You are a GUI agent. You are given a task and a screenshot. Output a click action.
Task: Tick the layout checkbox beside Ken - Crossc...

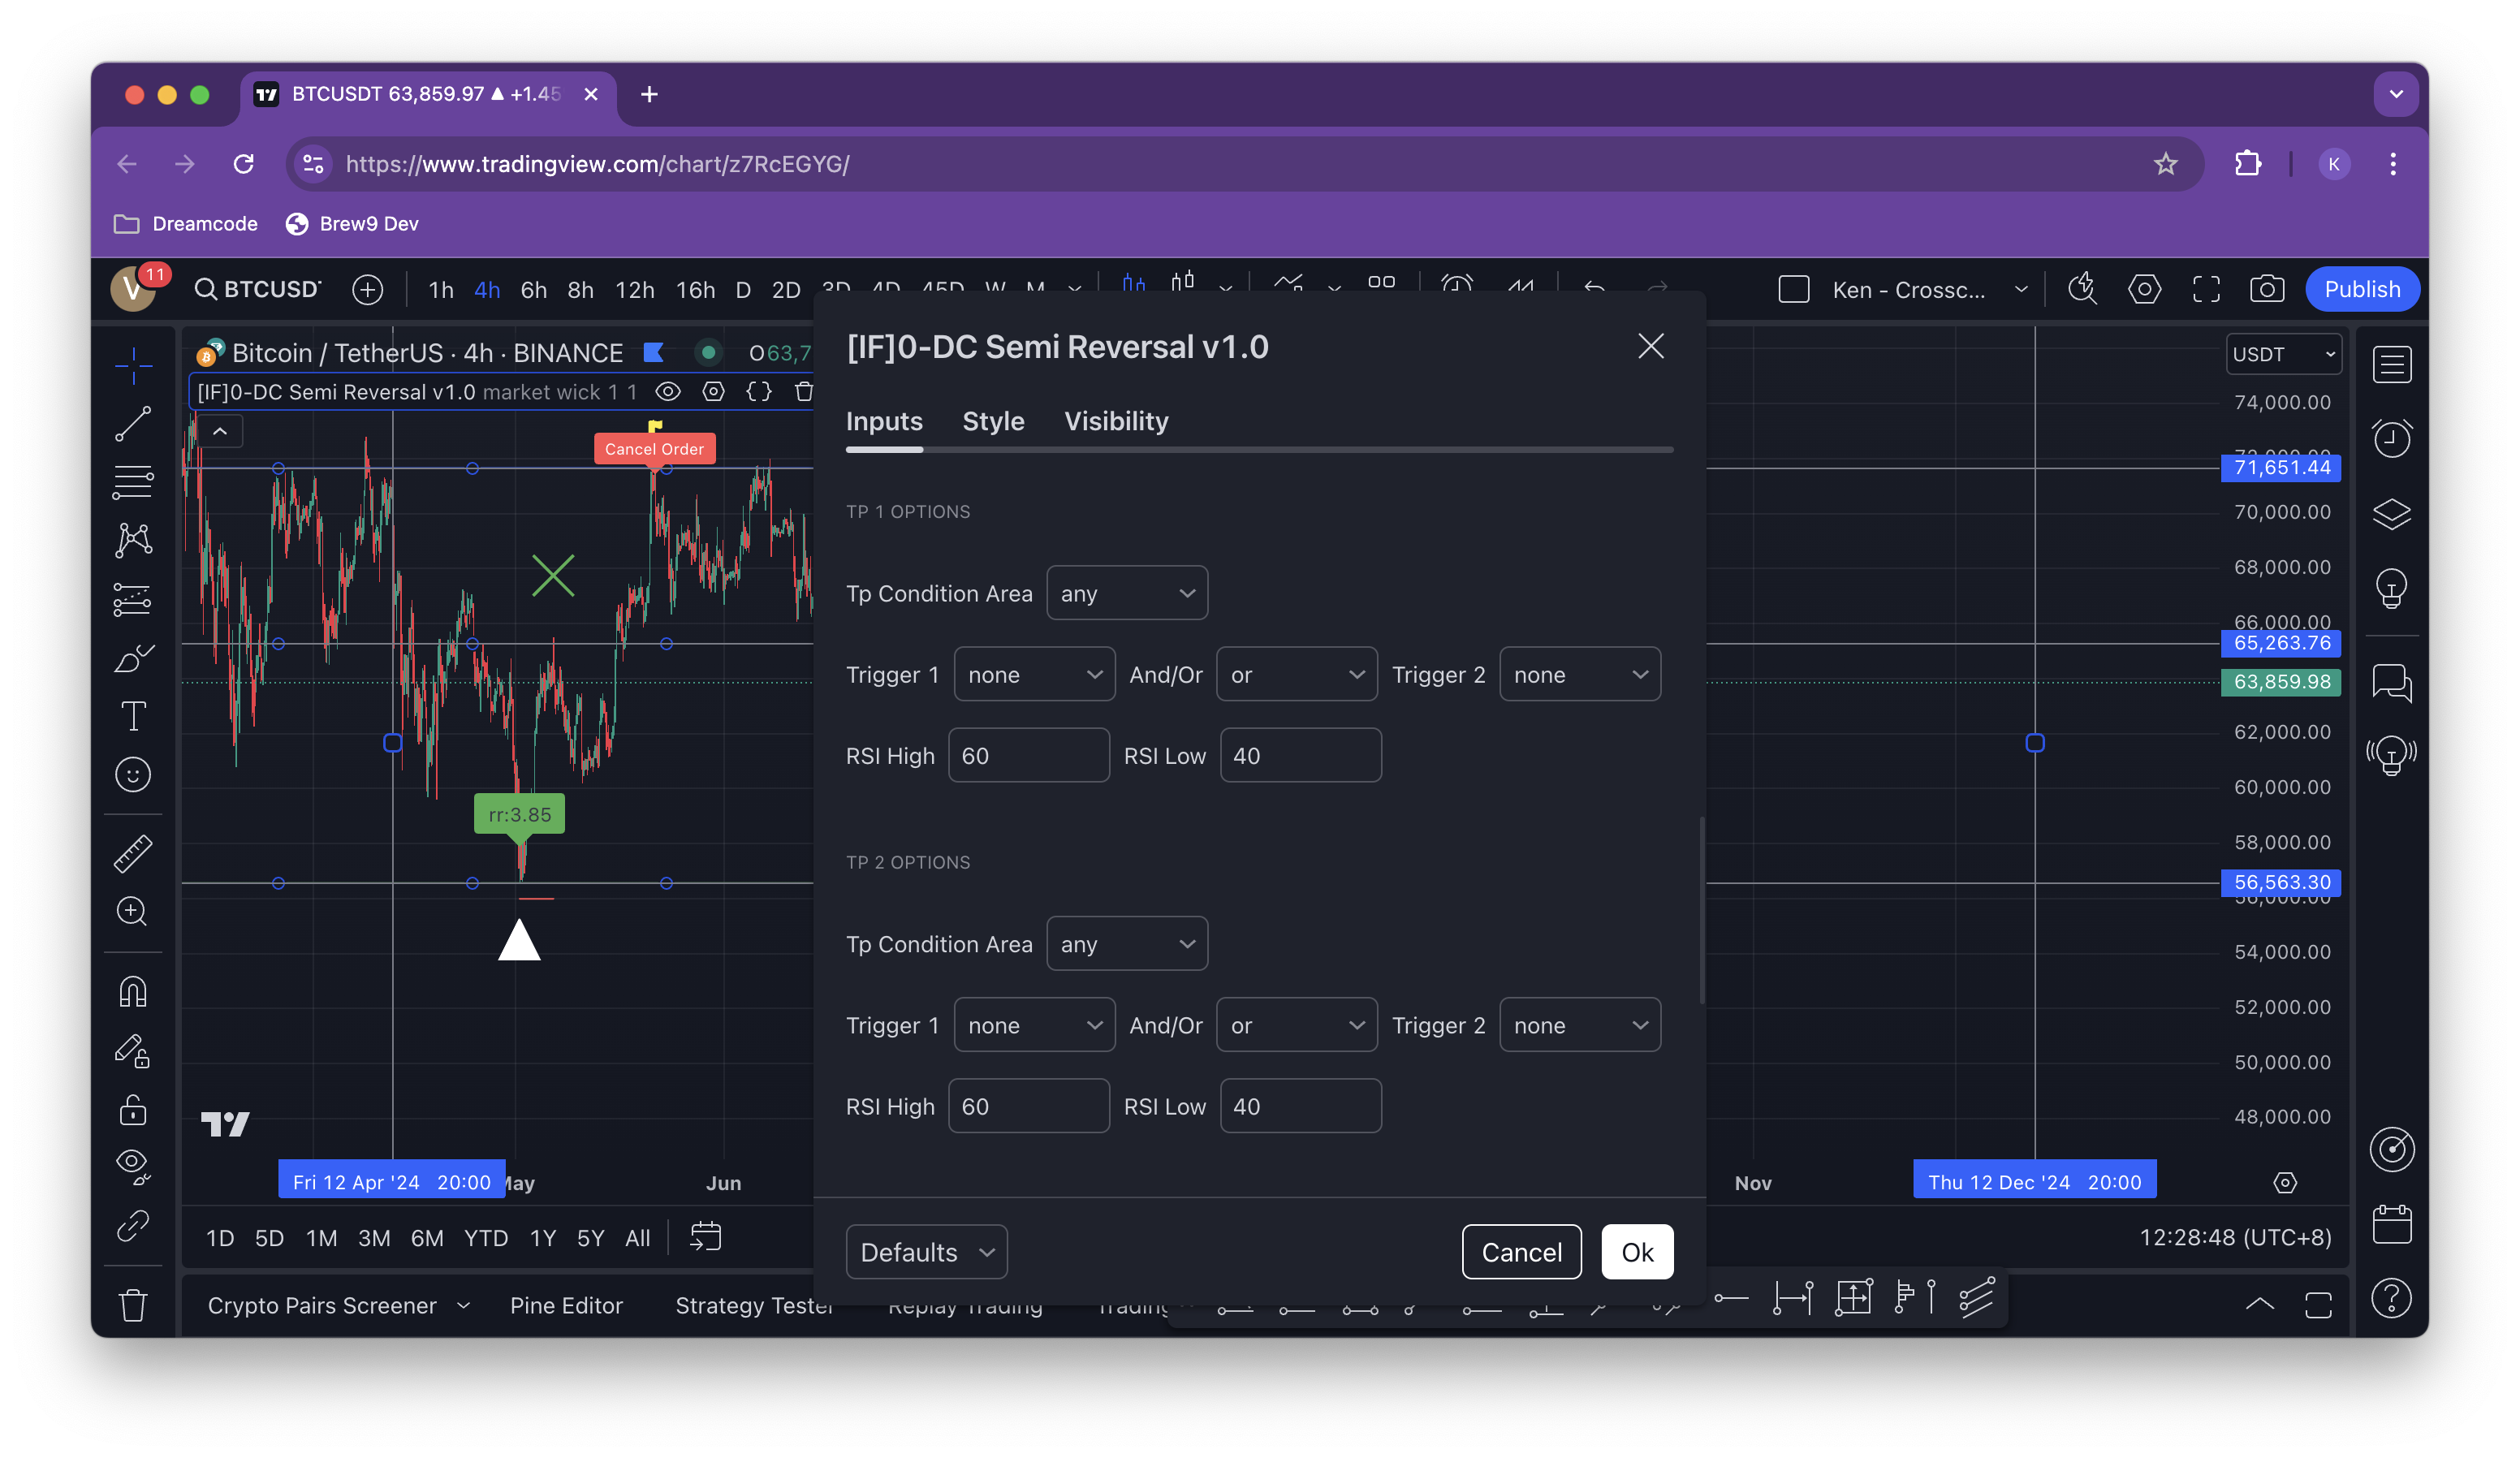pos(1794,290)
